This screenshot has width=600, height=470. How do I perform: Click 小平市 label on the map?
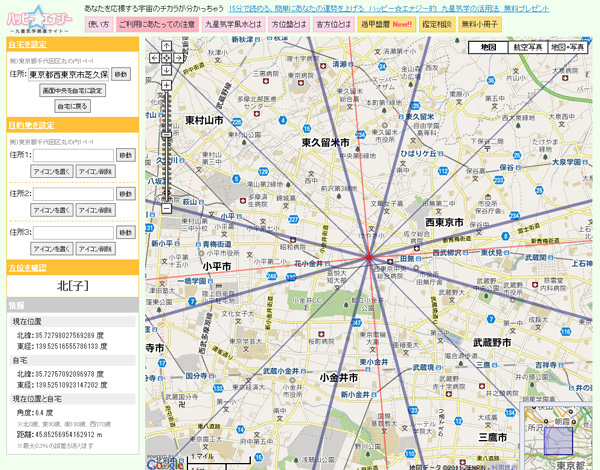tap(217, 266)
